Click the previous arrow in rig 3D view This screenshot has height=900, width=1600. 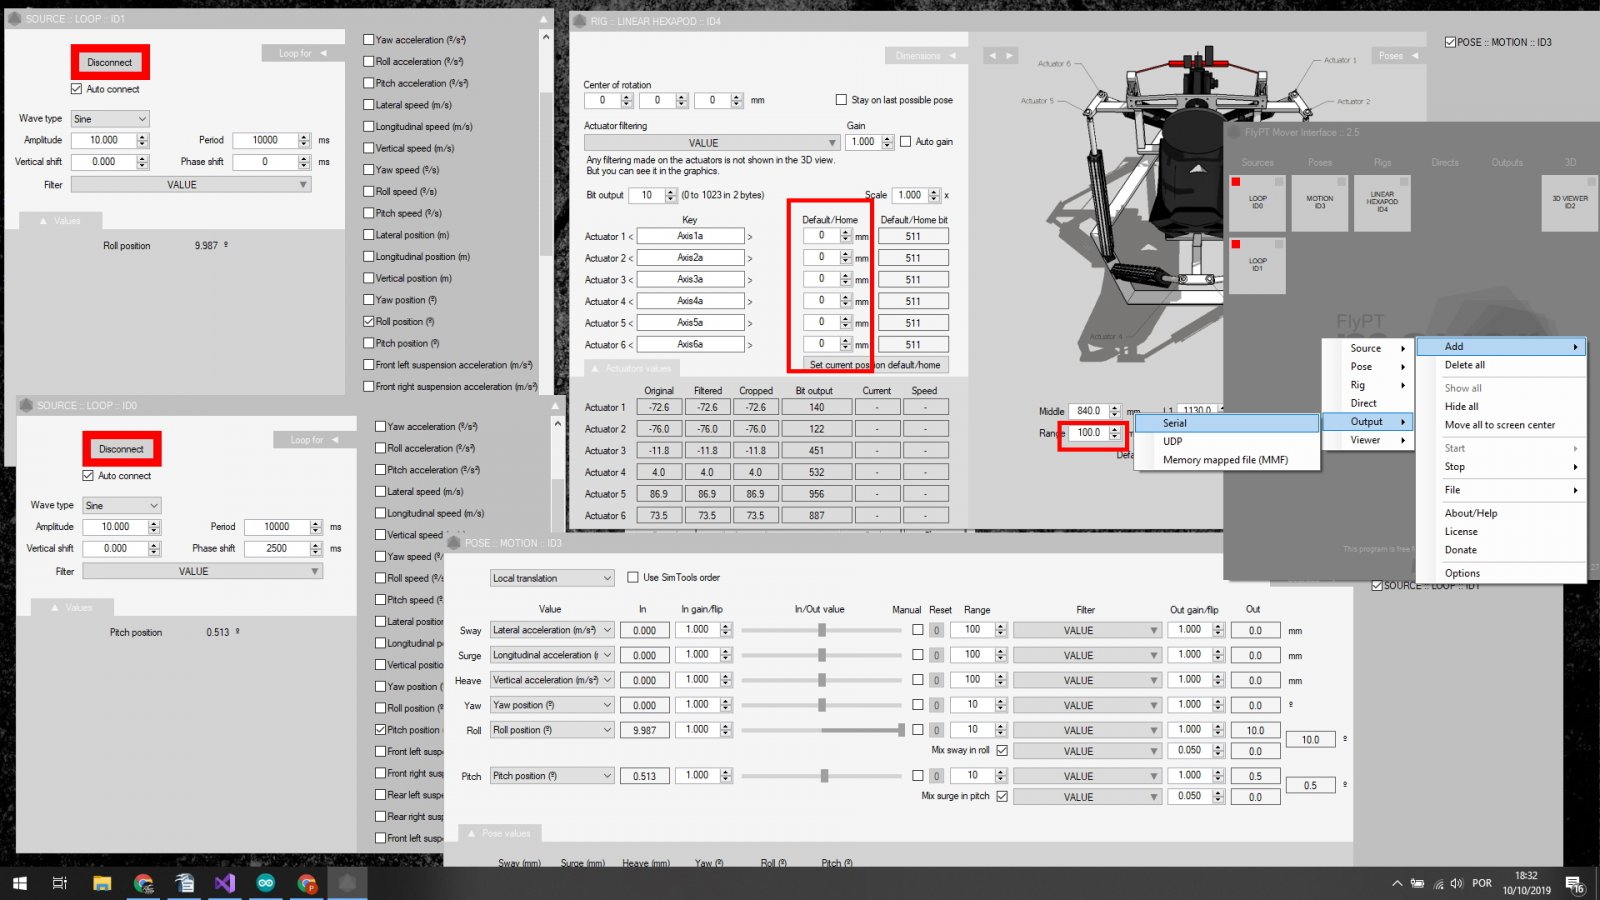pos(992,56)
